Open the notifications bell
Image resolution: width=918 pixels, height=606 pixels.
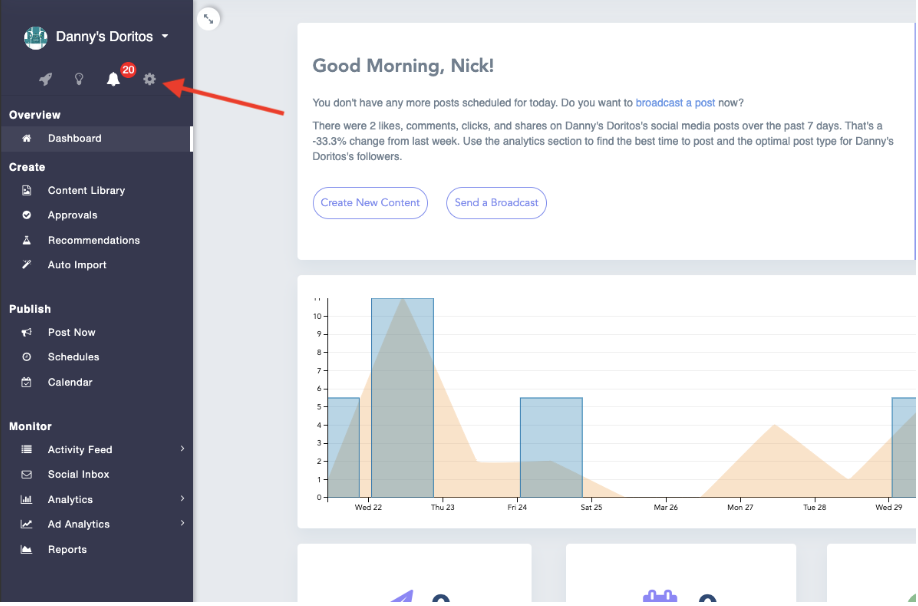pos(113,80)
